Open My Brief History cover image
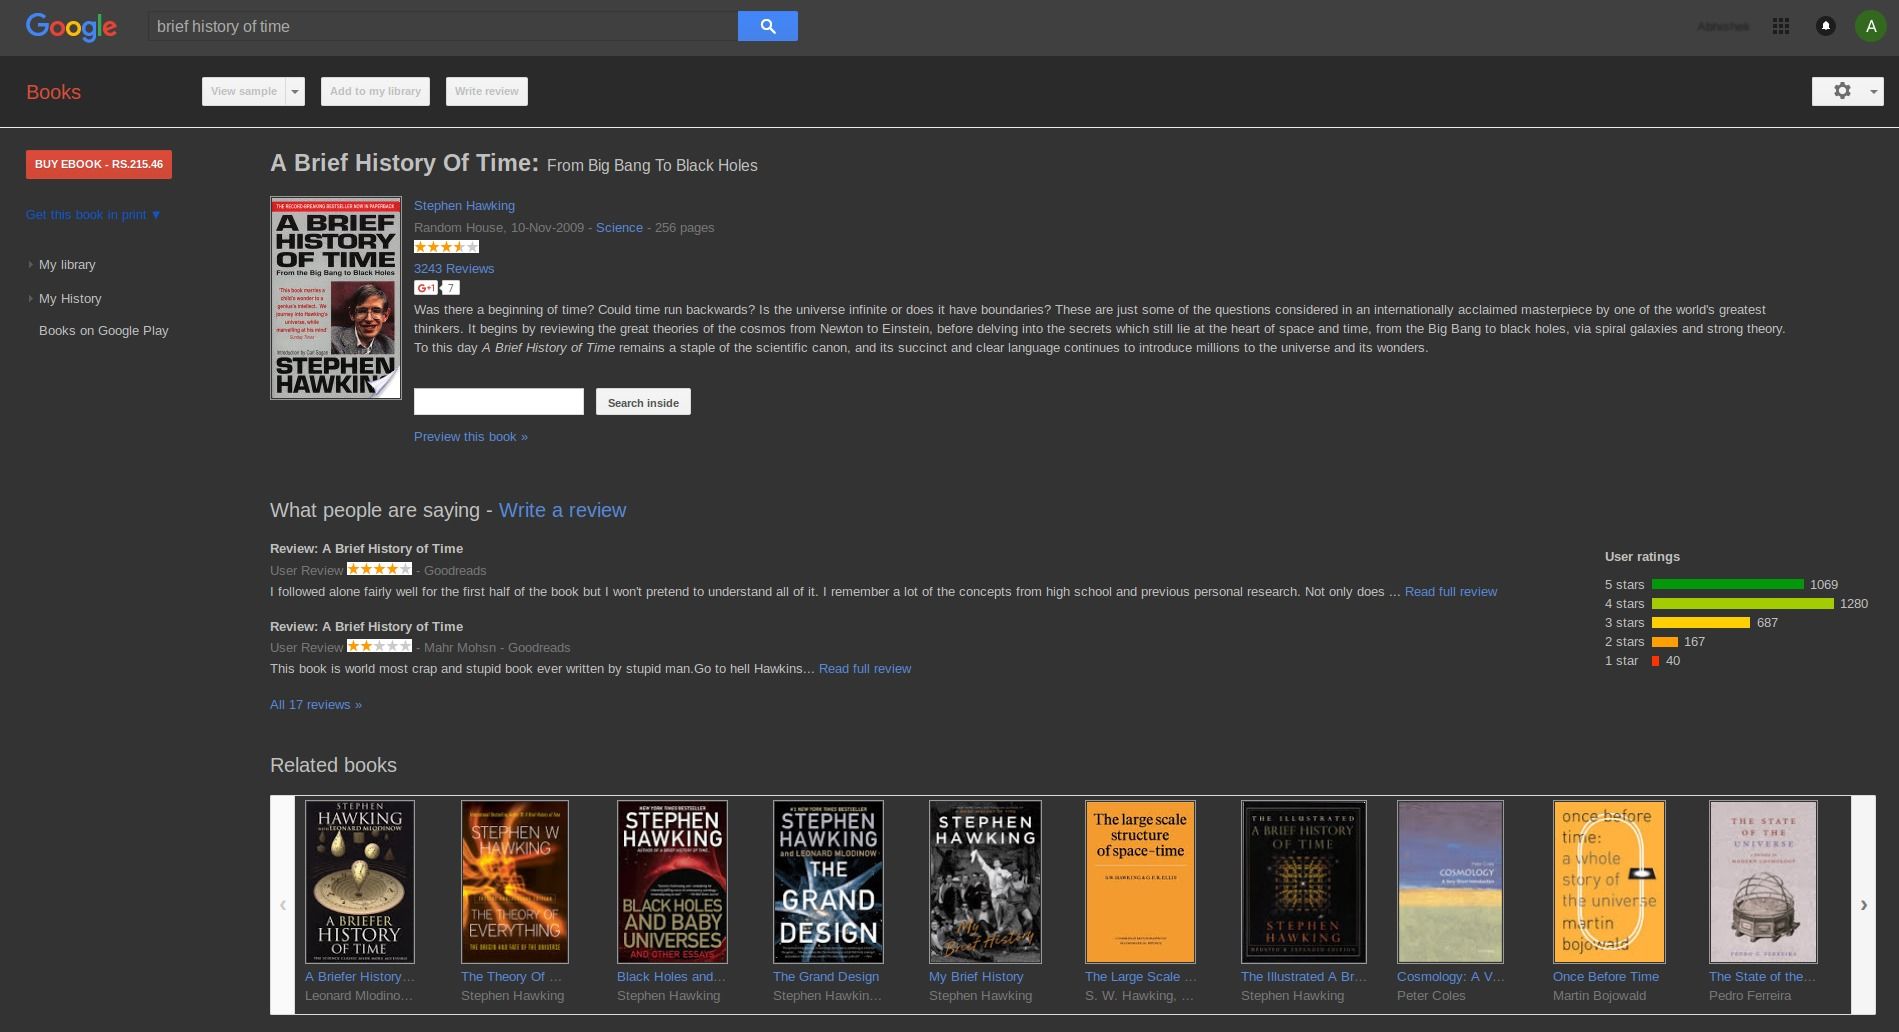Viewport: 1899px width, 1032px height. pos(984,881)
